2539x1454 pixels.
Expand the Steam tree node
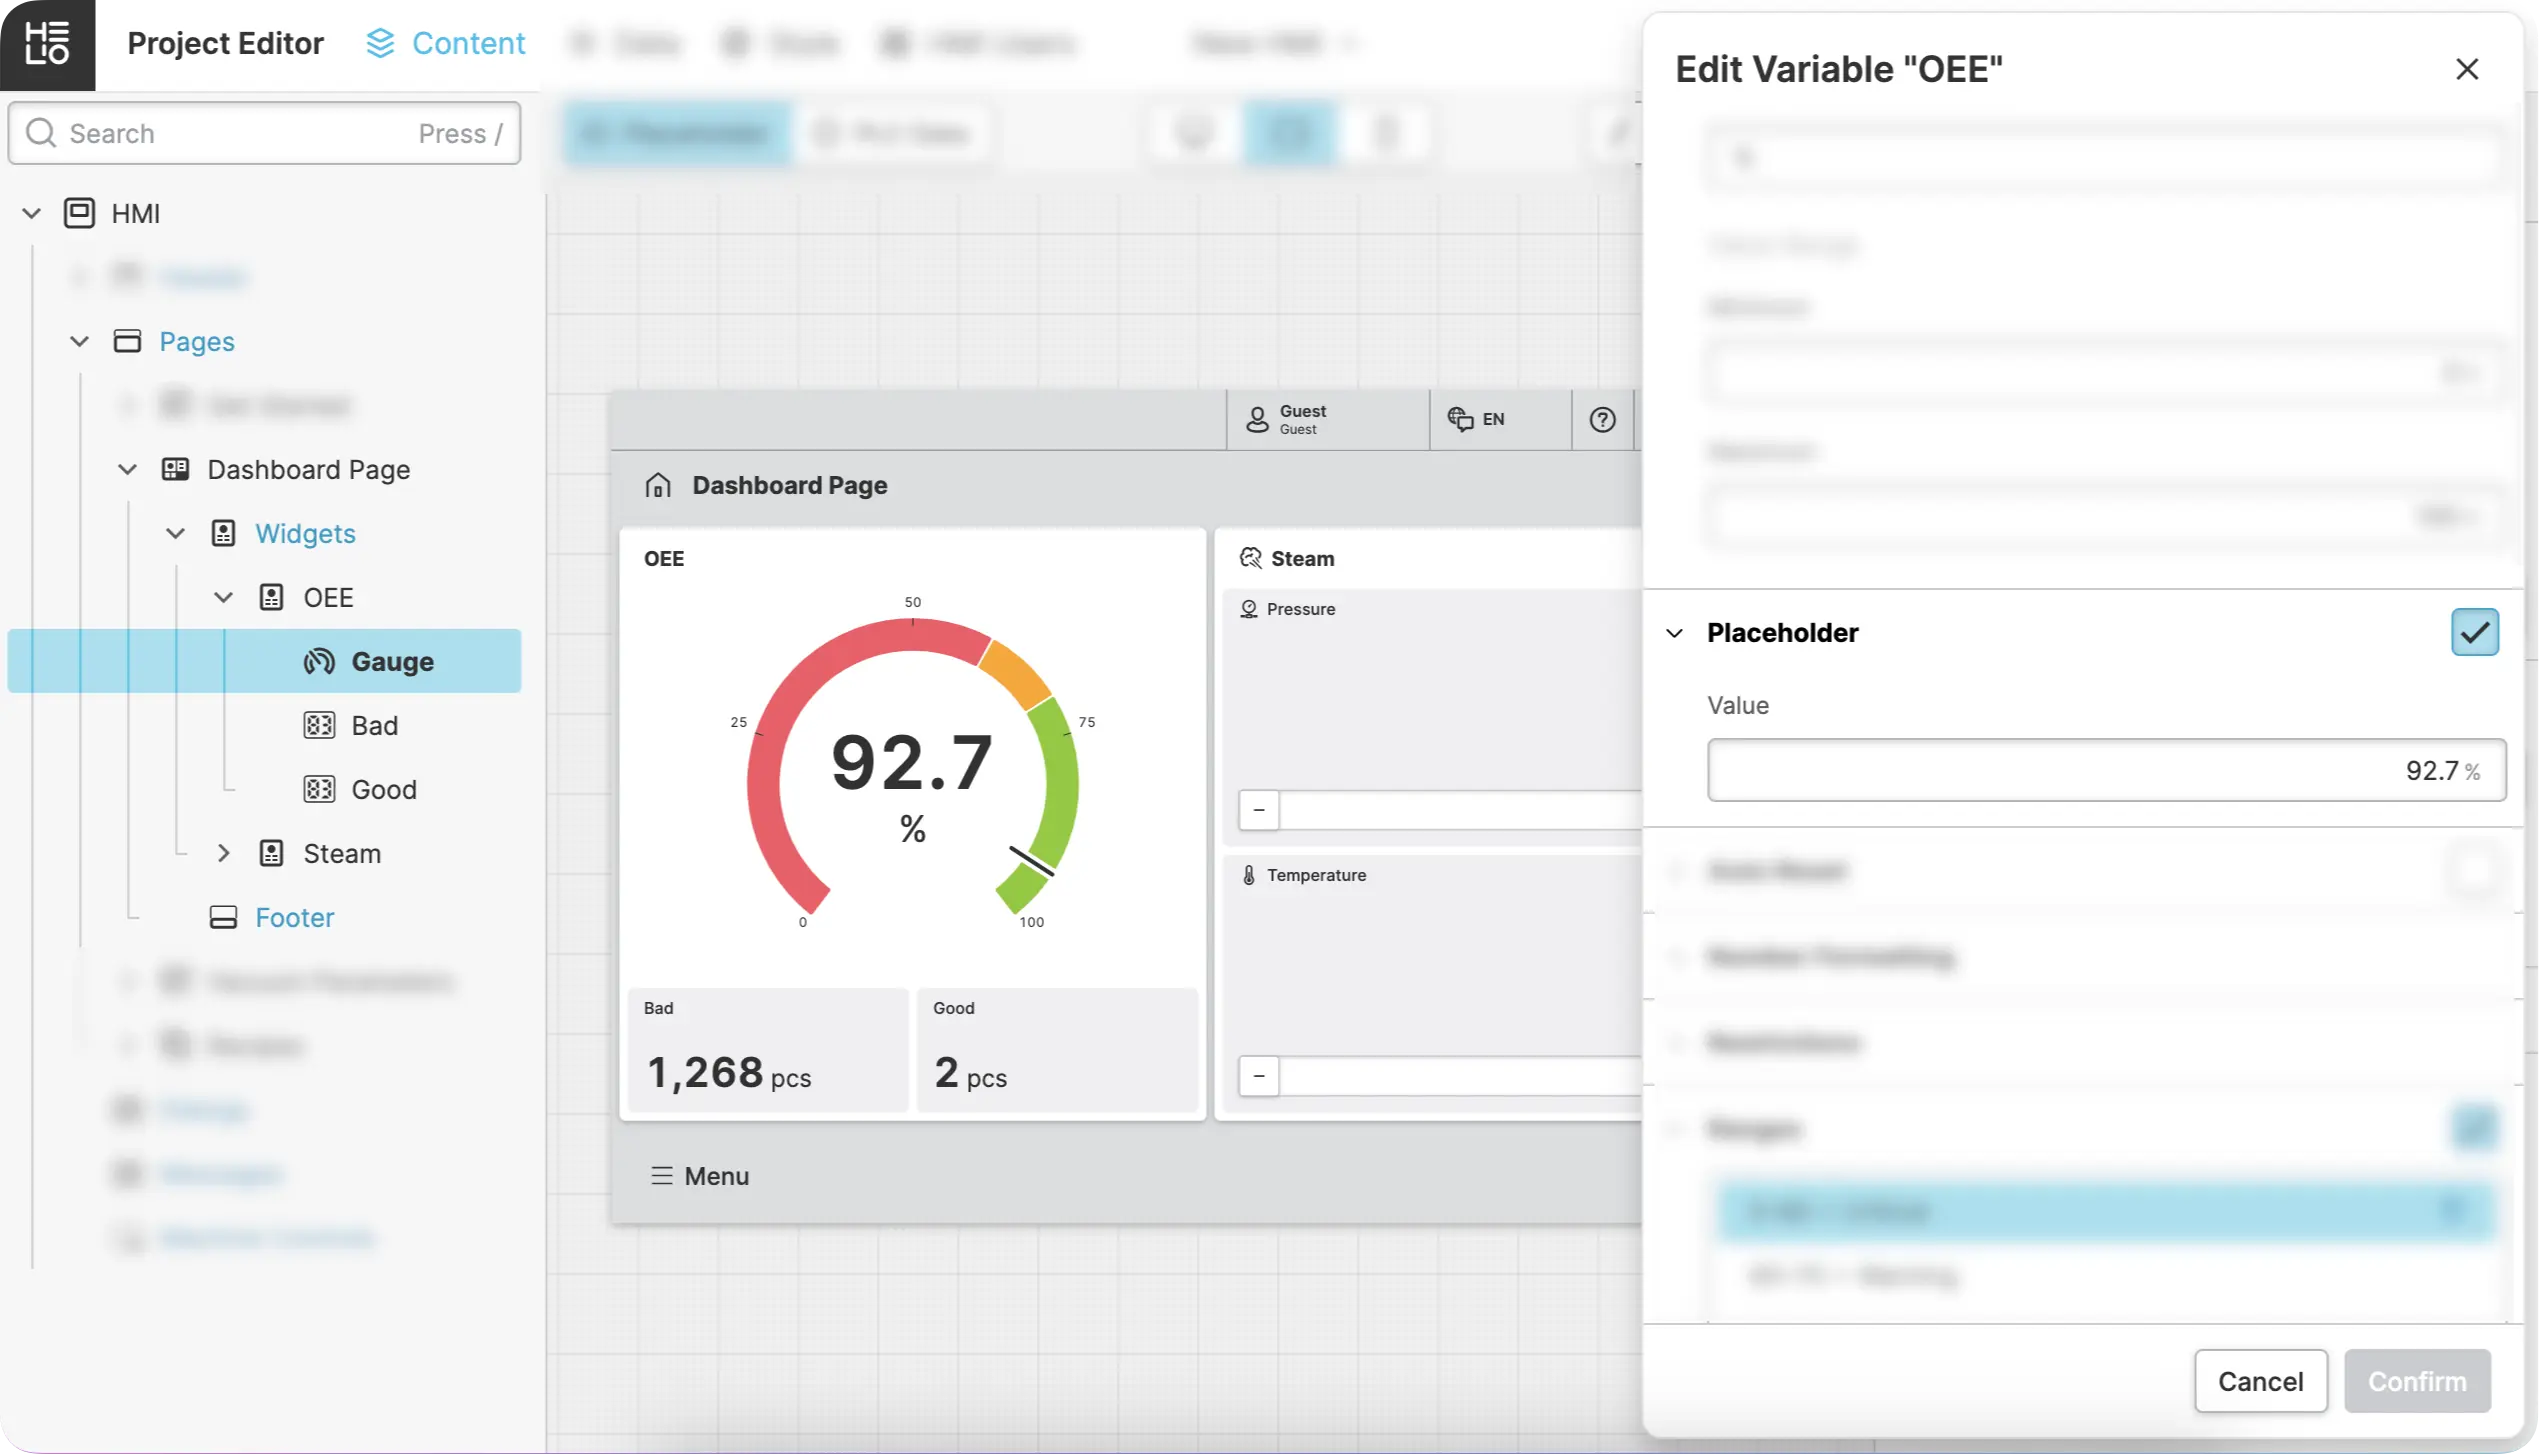click(x=224, y=853)
